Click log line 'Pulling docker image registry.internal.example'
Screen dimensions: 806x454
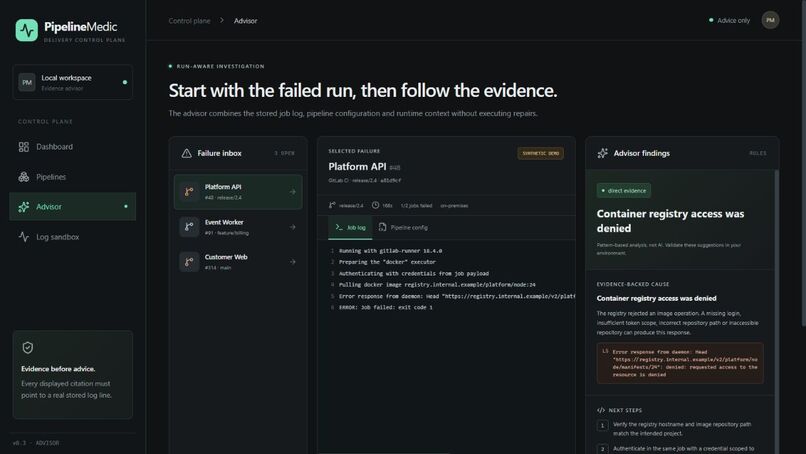coord(437,285)
